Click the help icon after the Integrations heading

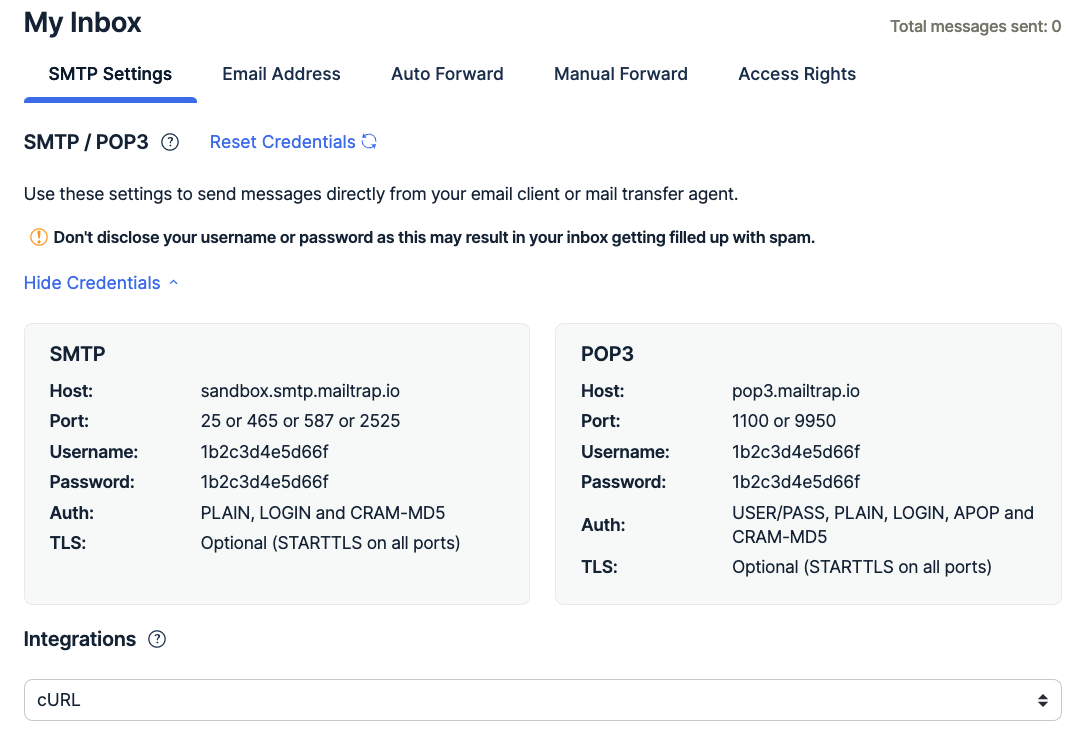click(157, 639)
